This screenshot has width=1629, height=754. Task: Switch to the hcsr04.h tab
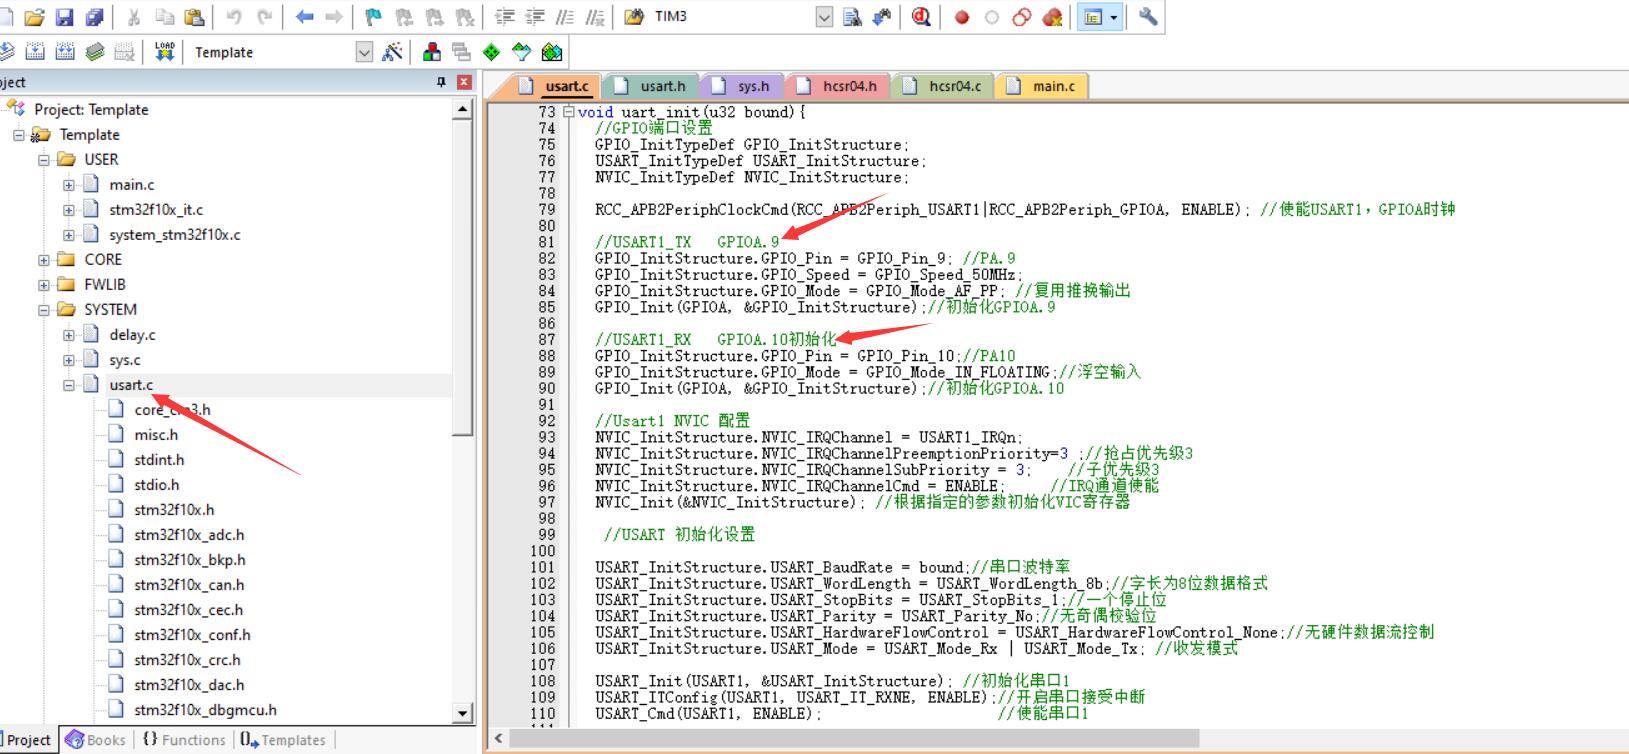837,86
